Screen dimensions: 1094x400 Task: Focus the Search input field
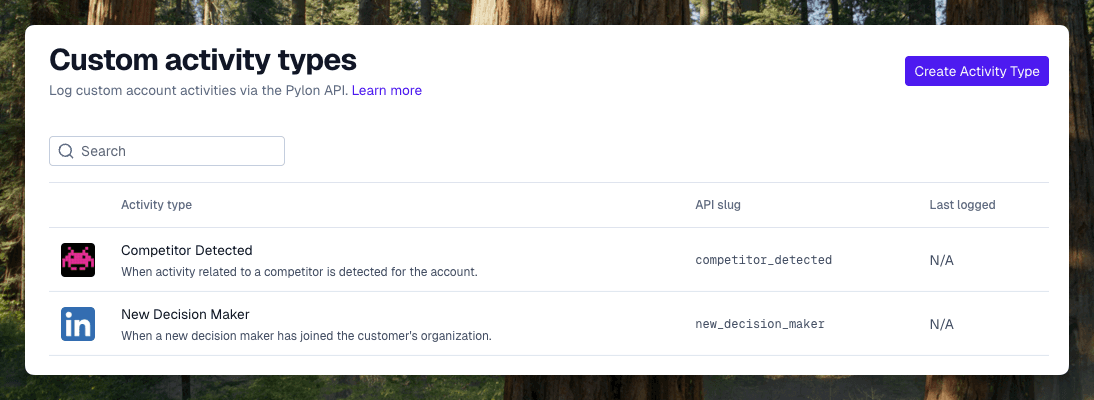pyautogui.click(x=167, y=151)
